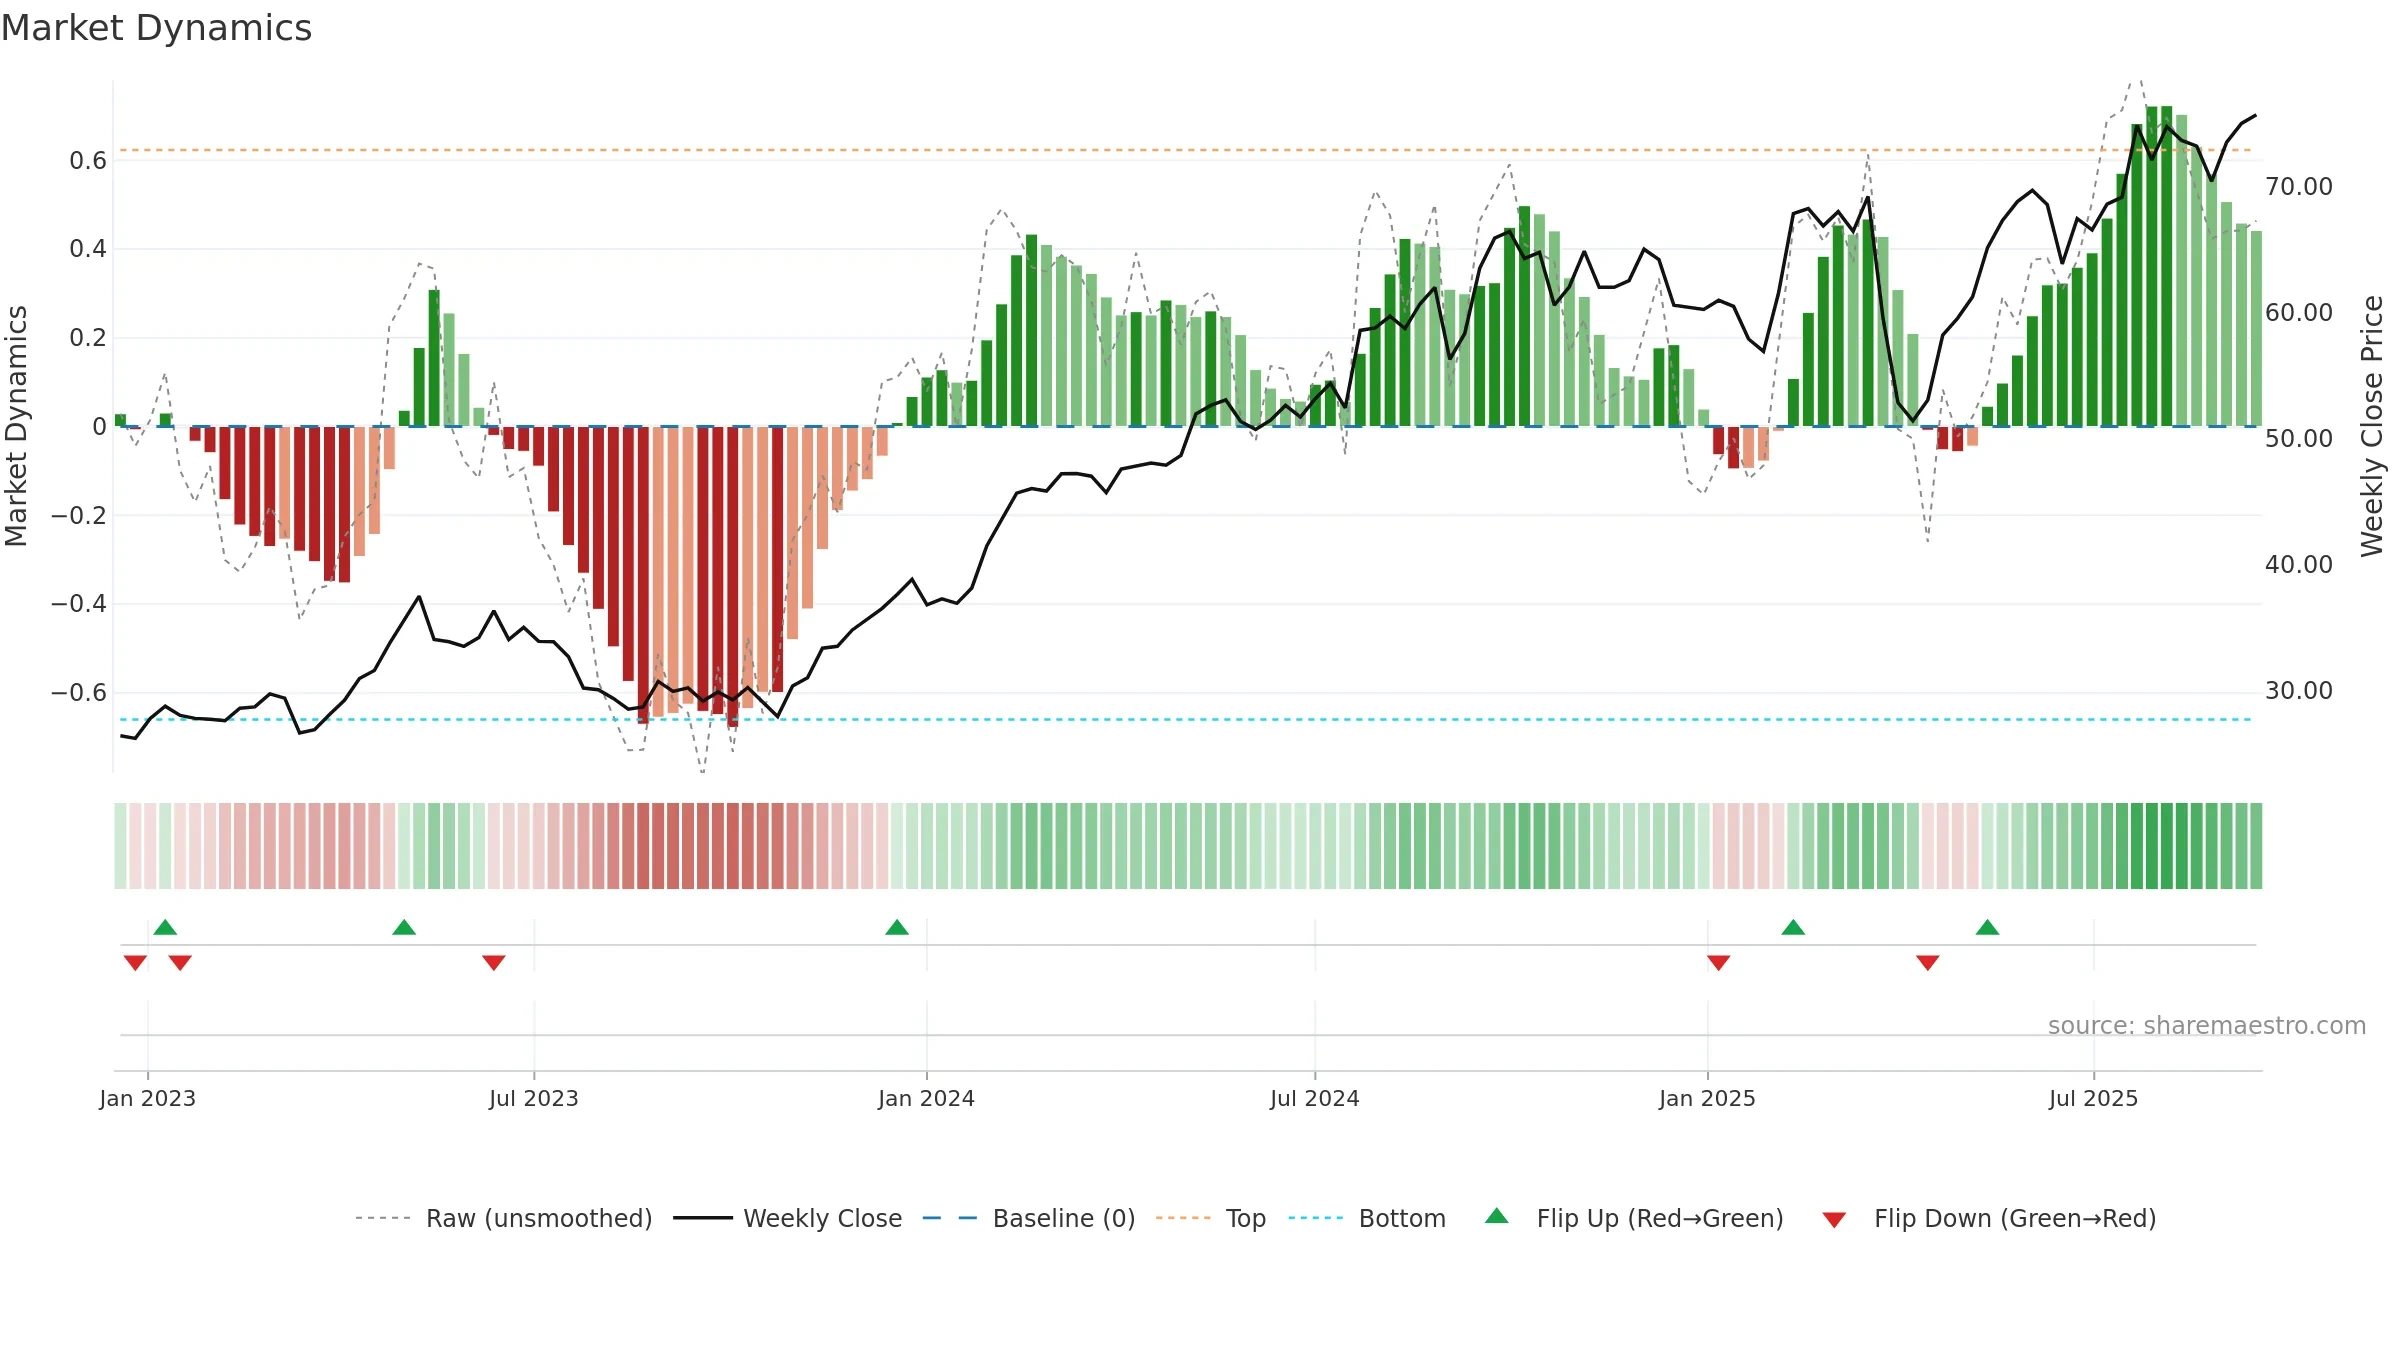Toggle the Raw (unsmoothed) legend entry
2400x1350 pixels.
point(504,1218)
